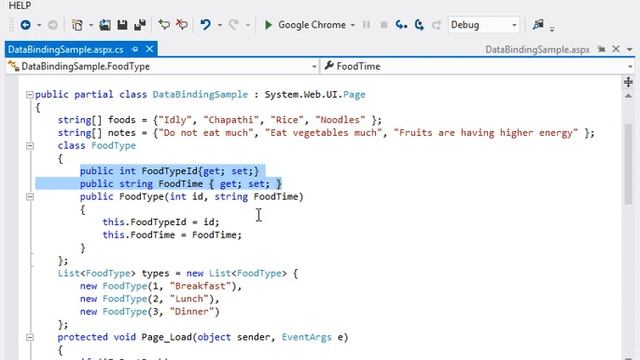Close the DataBindingSample.aspx preview tab
The width and height of the screenshot is (640, 360).
[x=616, y=49]
